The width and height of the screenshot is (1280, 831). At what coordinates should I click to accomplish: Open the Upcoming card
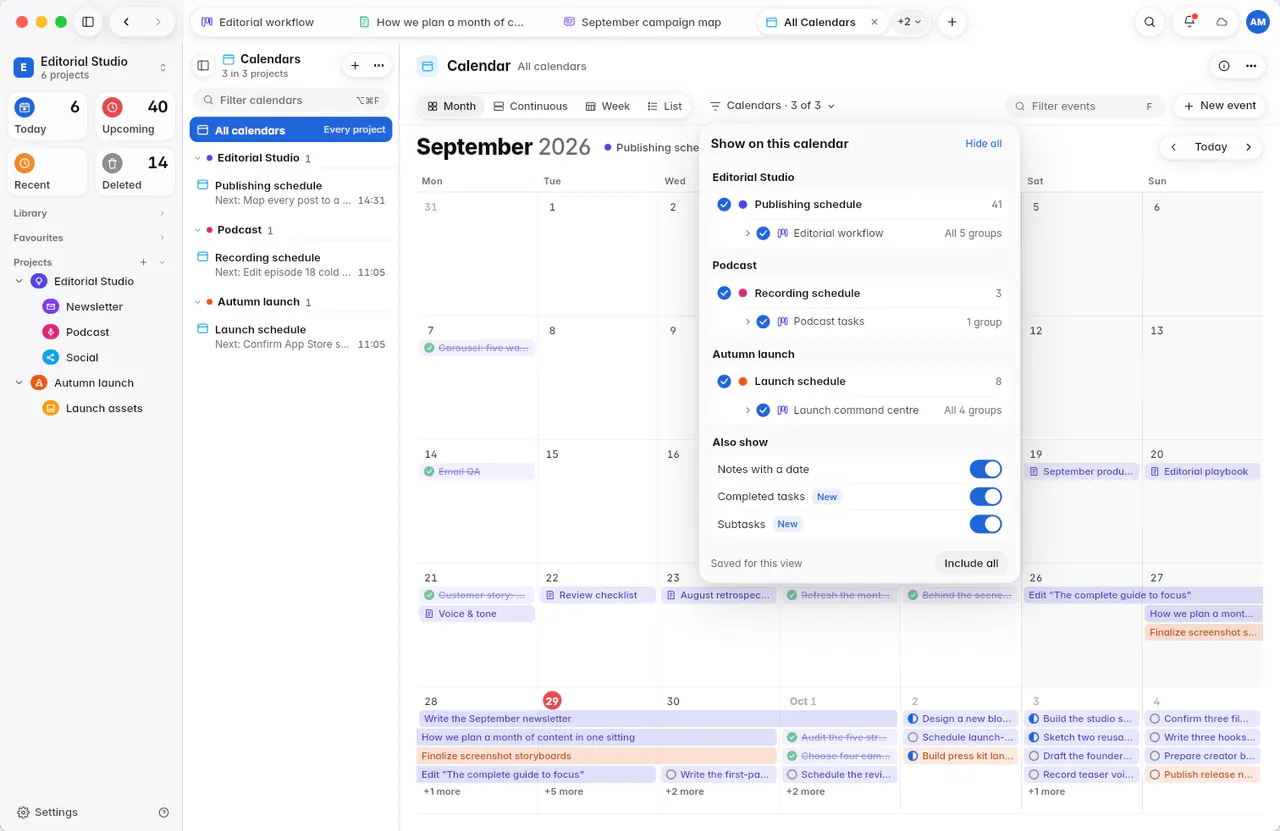click(x=135, y=115)
